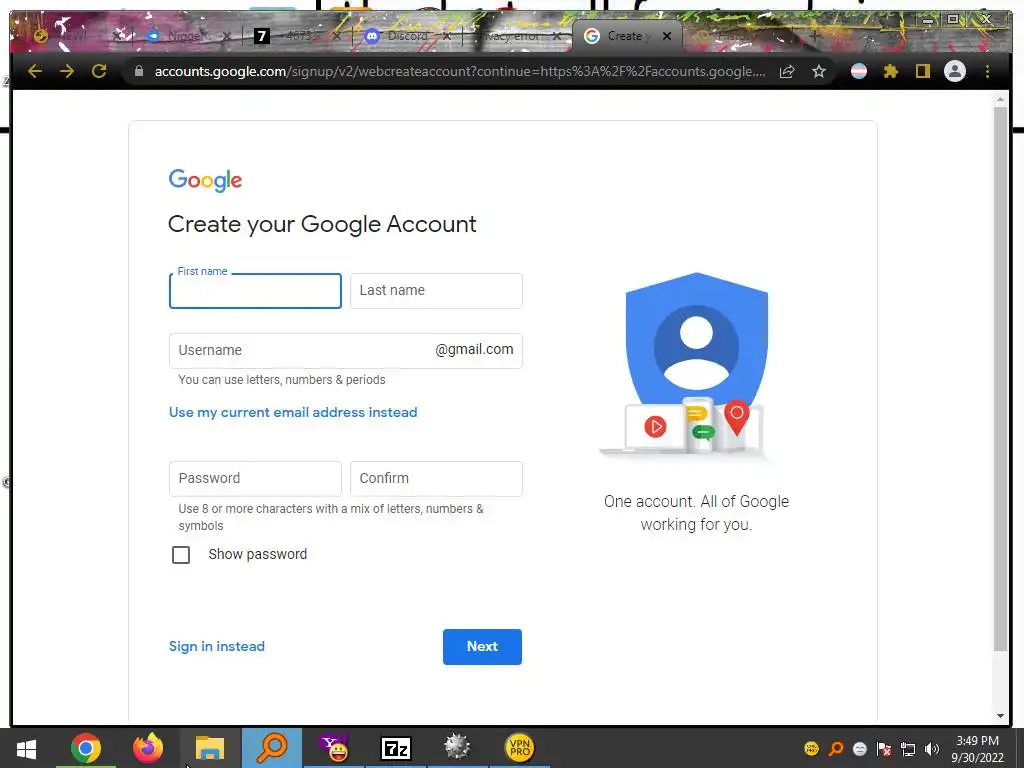Close the Discord tab
Image resolution: width=1024 pixels, height=768 pixels.
[447, 36]
